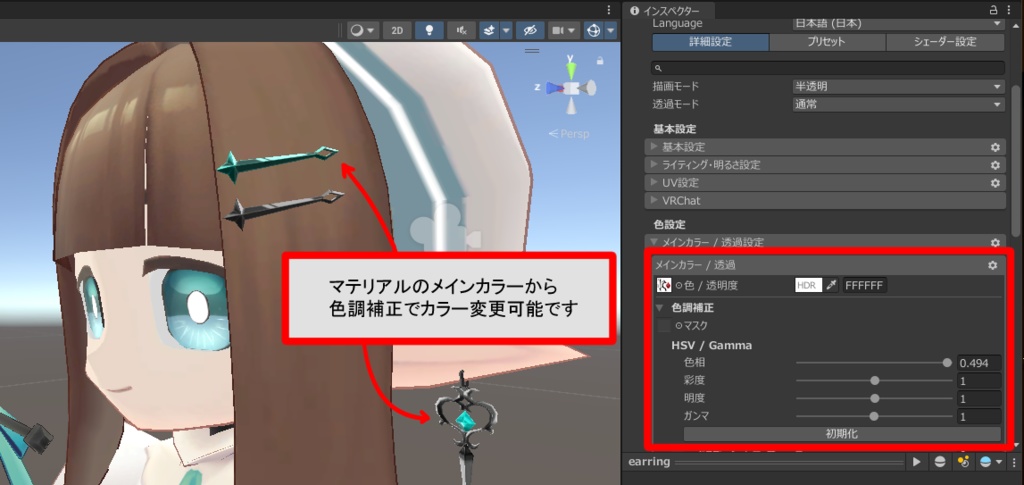Switch to the 詳細設定 tab
The image size is (1024, 485).
click(711, 42)
